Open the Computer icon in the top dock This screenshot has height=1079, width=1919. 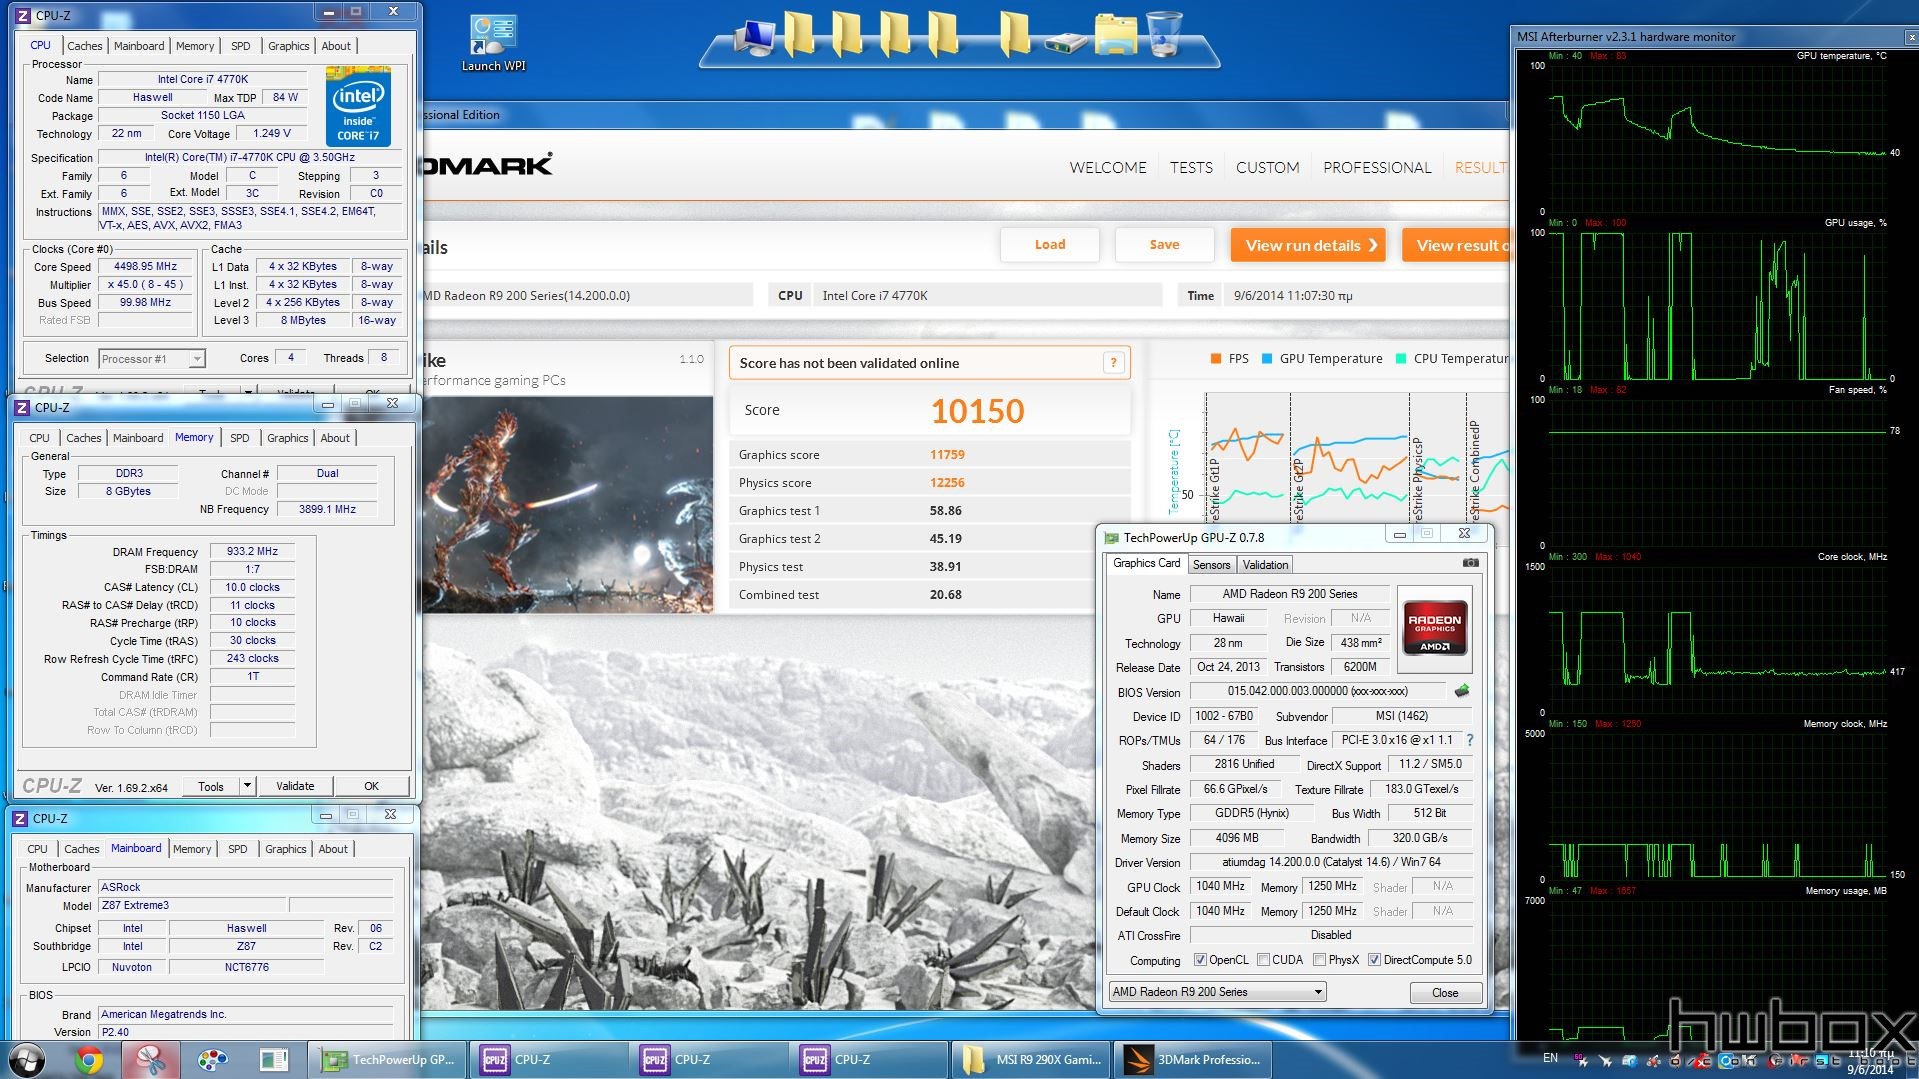(x=753, y=36)
